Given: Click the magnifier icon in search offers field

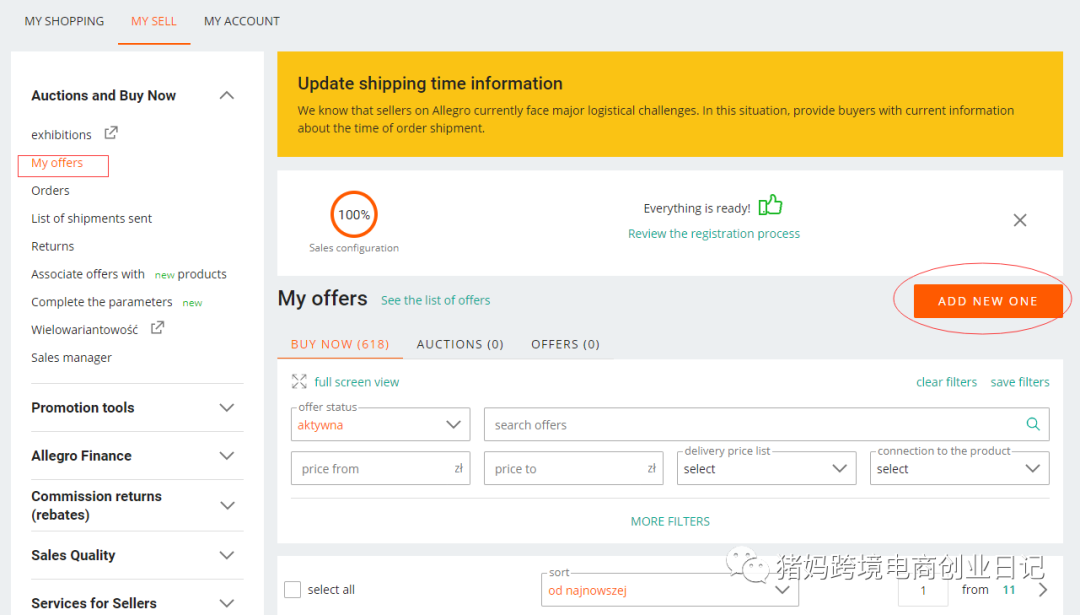Looking at the screenshot, I should (1033, 424).
